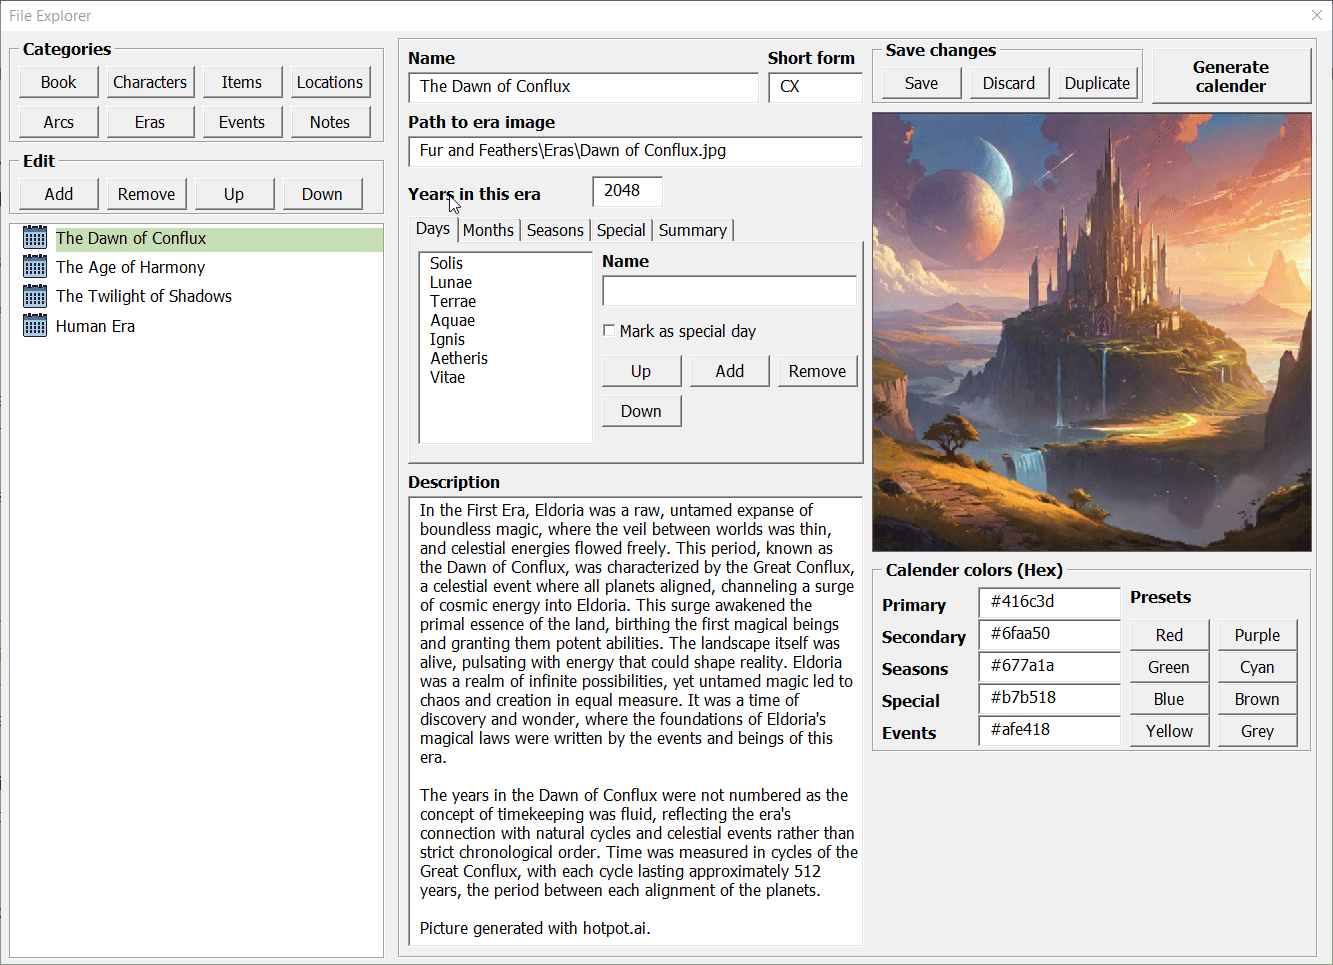Click calendar icon beside The Dawn of Conflux
This screenshot has width=1333, height=965.
coord(35,238)
